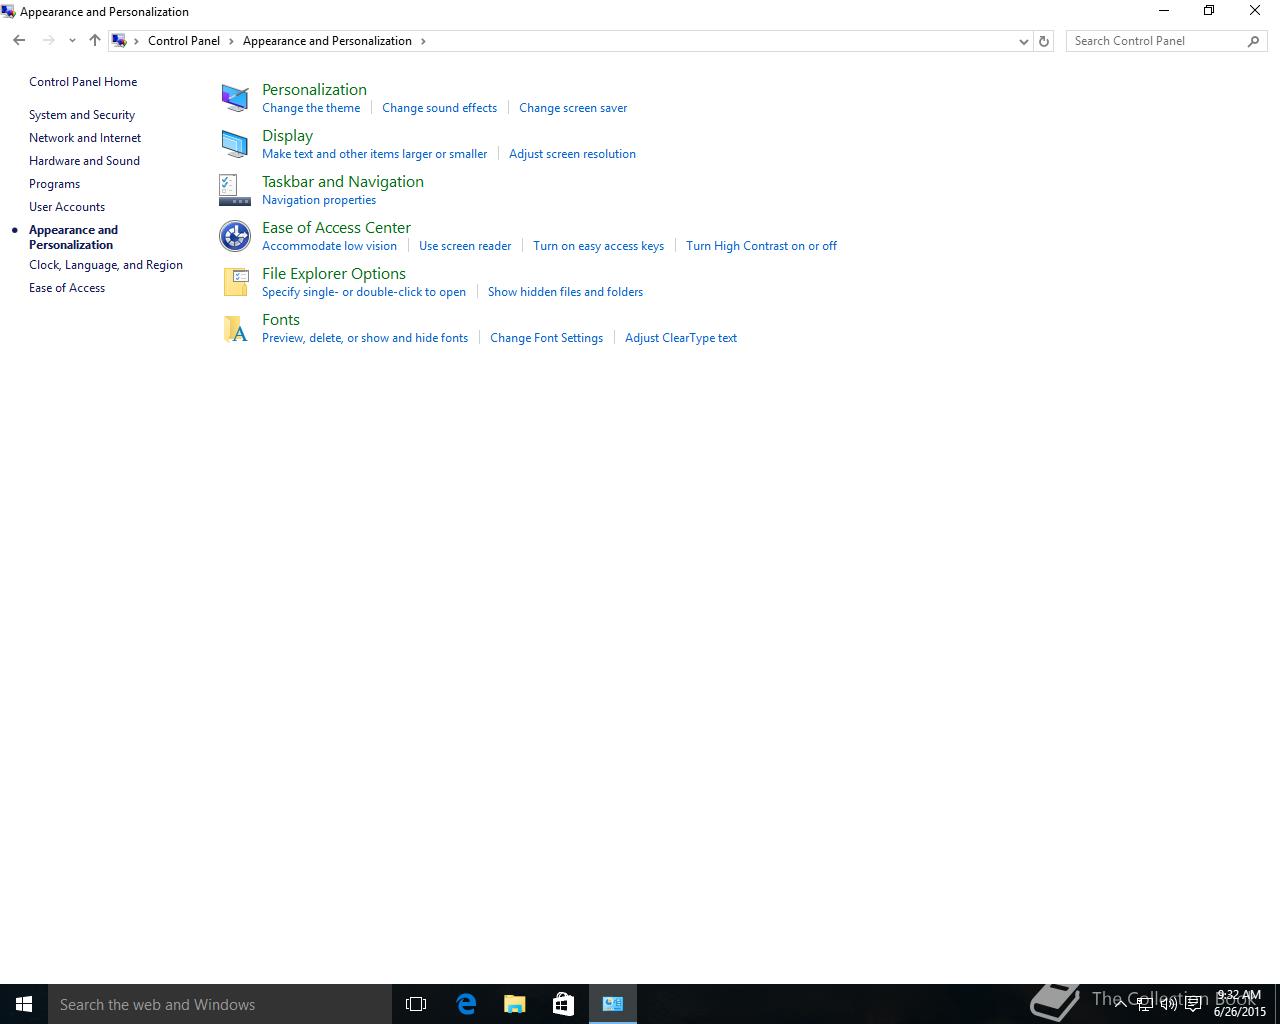Image resolution: width=1280 pixels, height=1024 pixels.
Task: Click Show hidden files and folders
Action: pyautogui.click(x=565, y=292)
